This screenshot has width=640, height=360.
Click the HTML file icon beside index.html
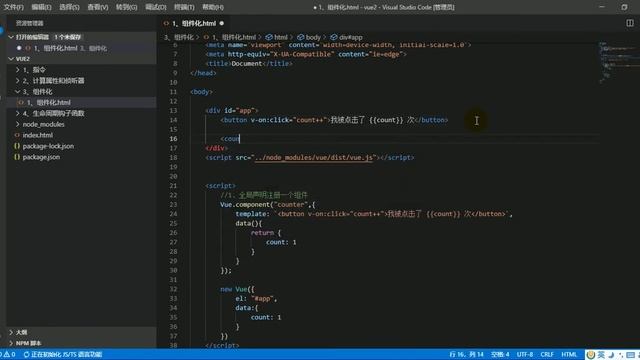coord(17,135)
